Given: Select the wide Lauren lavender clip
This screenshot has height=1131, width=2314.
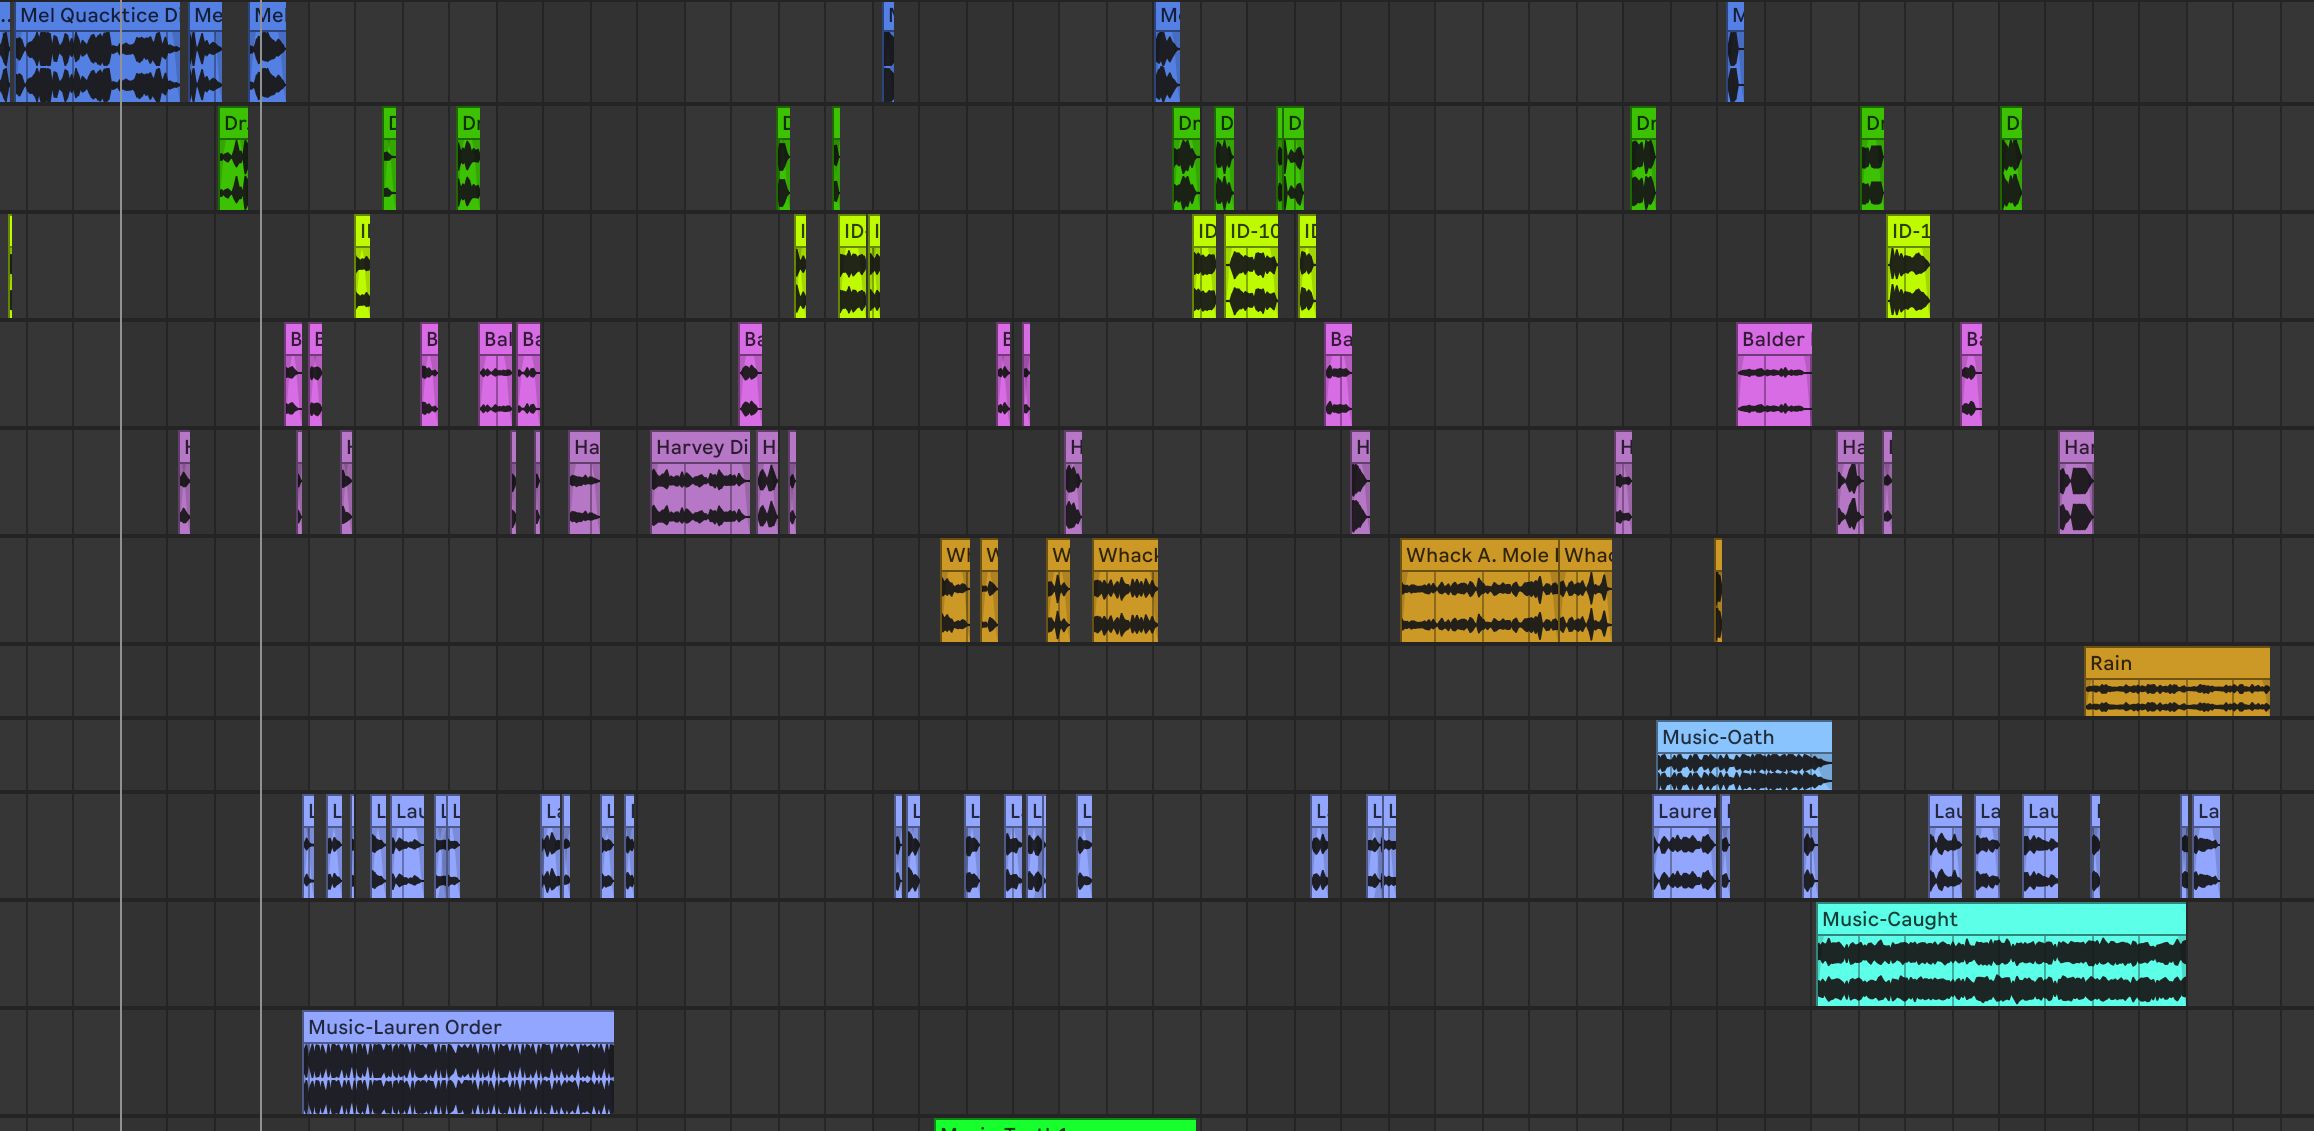Looking at the screenshot, I should (1684, 846).
